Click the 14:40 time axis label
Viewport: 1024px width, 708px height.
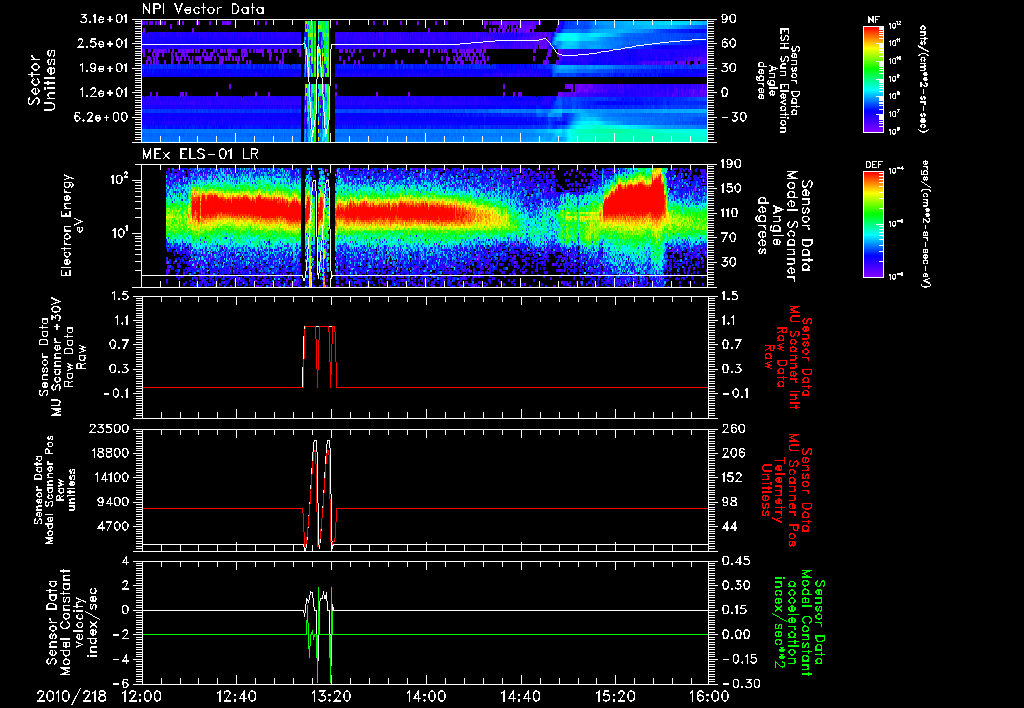(520, 696)
